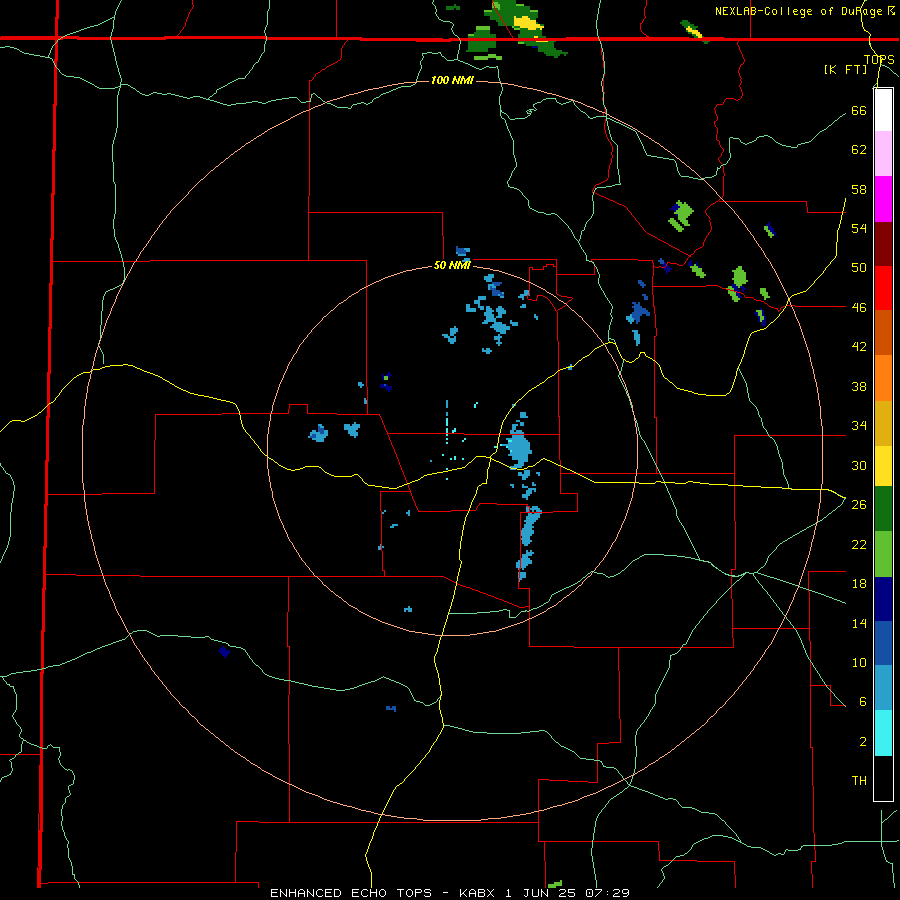The width and height of the screenshot is (900, 900).
Task: Click the "66" legend value
Action: (859, 110)
